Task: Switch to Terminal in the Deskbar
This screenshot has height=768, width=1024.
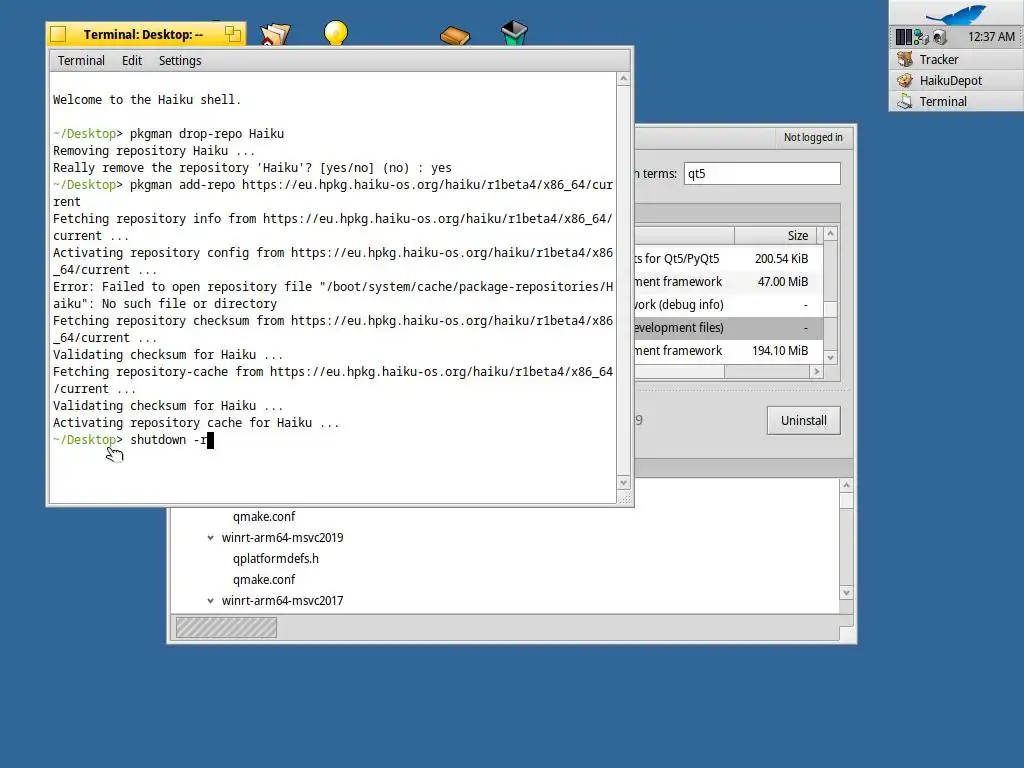Action: tap(956, 101)
